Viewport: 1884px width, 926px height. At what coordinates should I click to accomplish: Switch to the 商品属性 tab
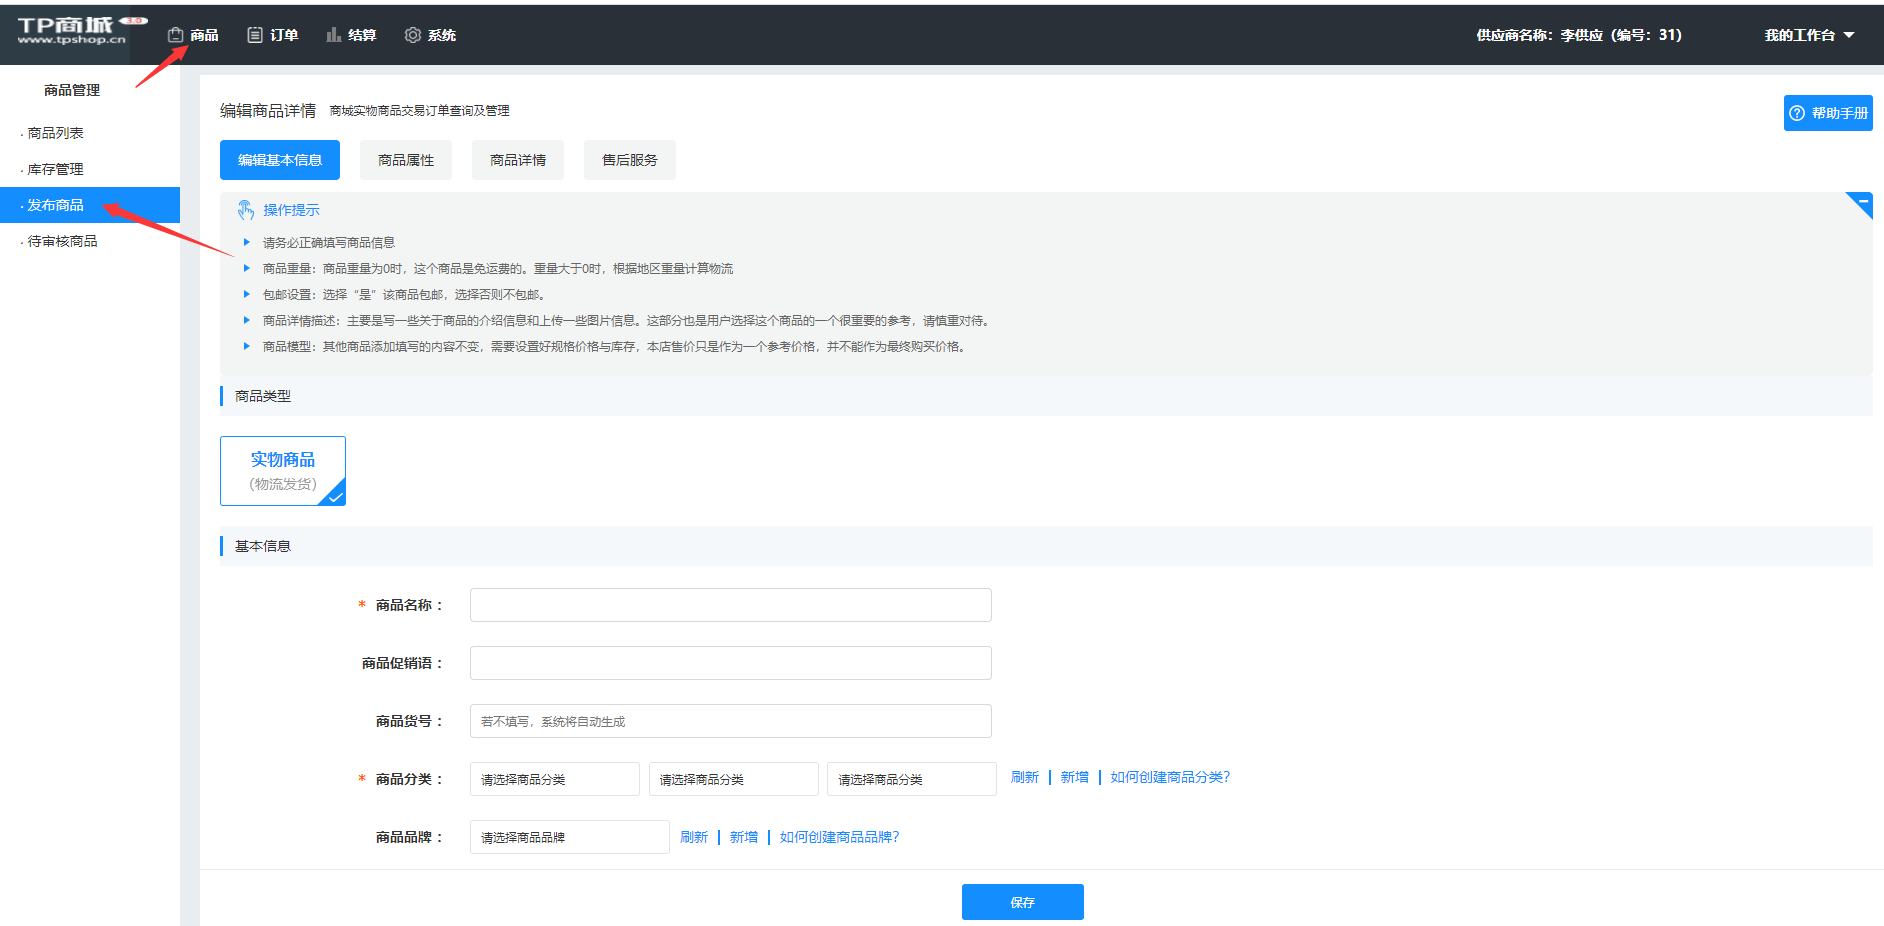[406, 160]
